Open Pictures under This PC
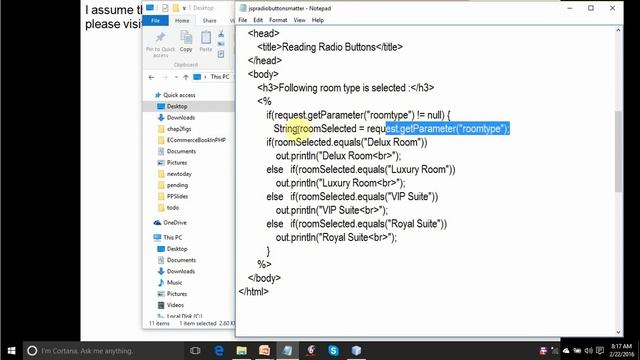 [177, 294]
